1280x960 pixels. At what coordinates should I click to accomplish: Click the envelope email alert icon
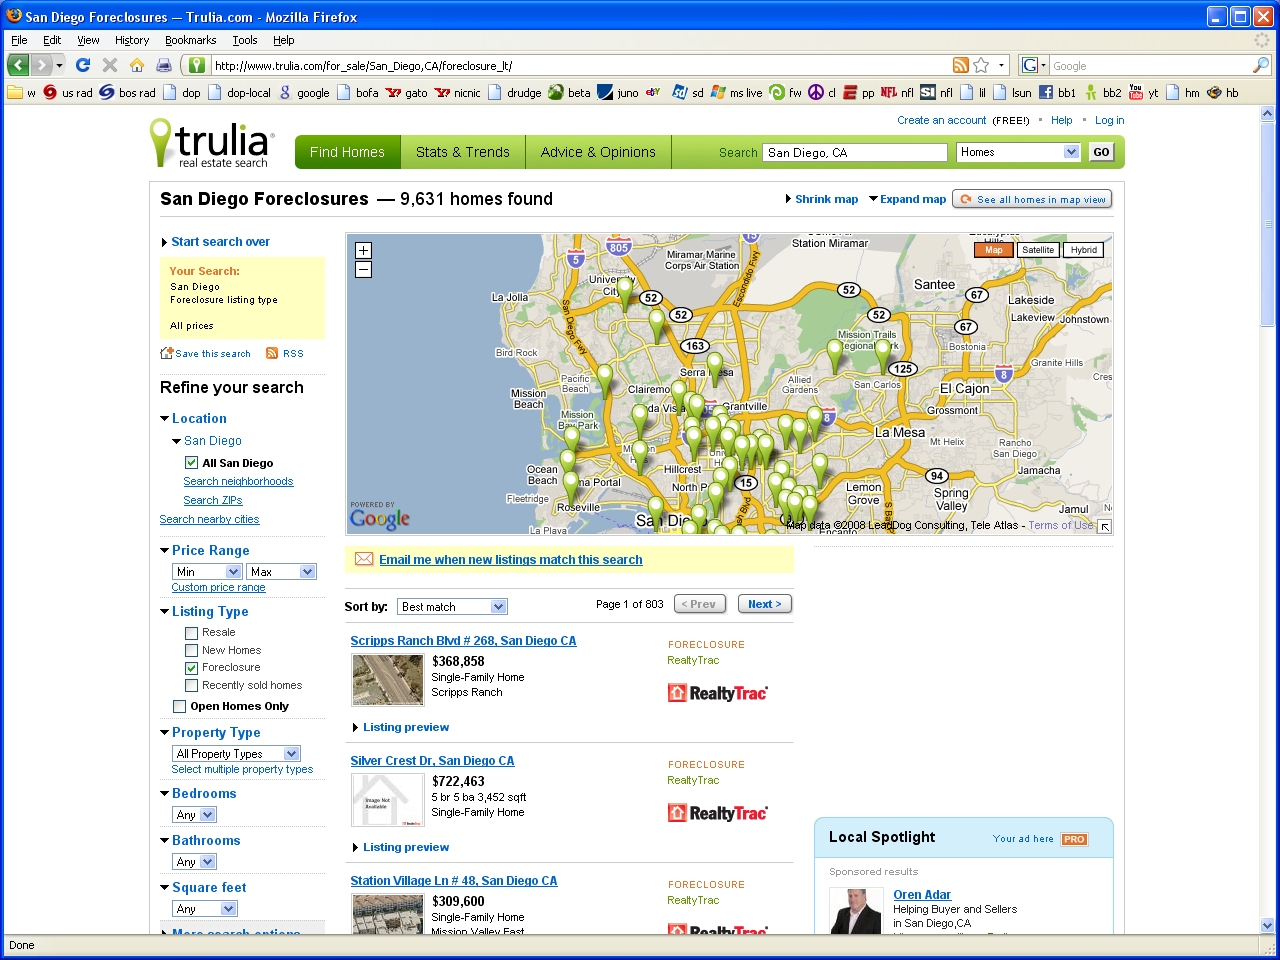click(364, 559)
